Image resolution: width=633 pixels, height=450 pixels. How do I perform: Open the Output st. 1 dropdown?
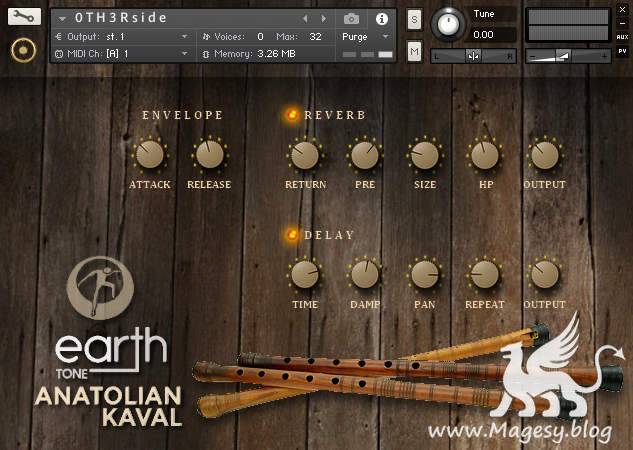(x=121, y=37)
